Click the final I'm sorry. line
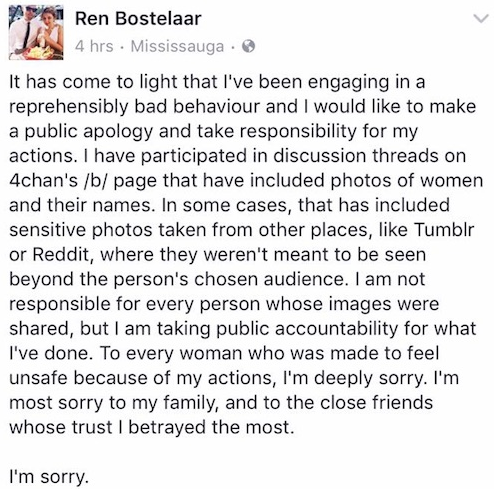Screen dimensions: 494x489 (x=49, y=477)
